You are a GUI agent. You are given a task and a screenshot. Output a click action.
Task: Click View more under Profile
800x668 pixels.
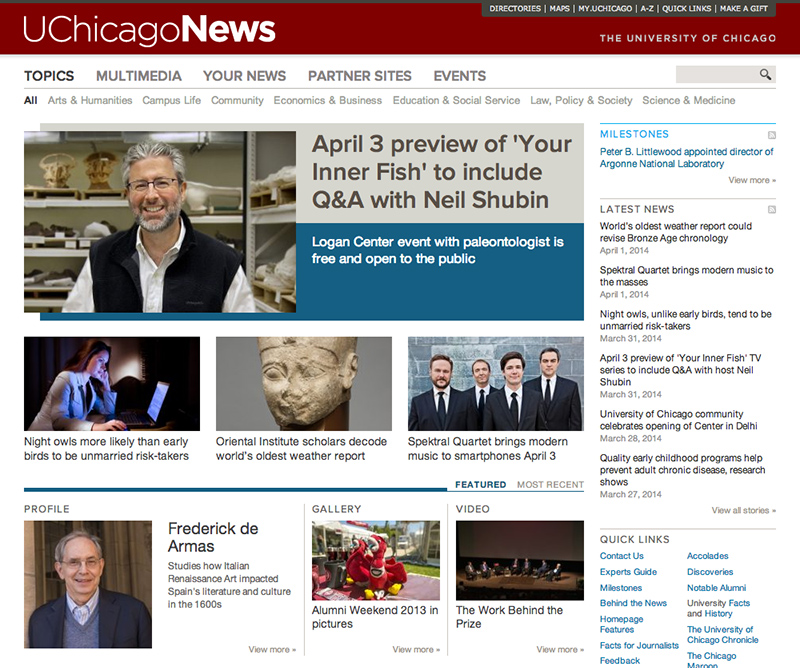tap(272, 650)
